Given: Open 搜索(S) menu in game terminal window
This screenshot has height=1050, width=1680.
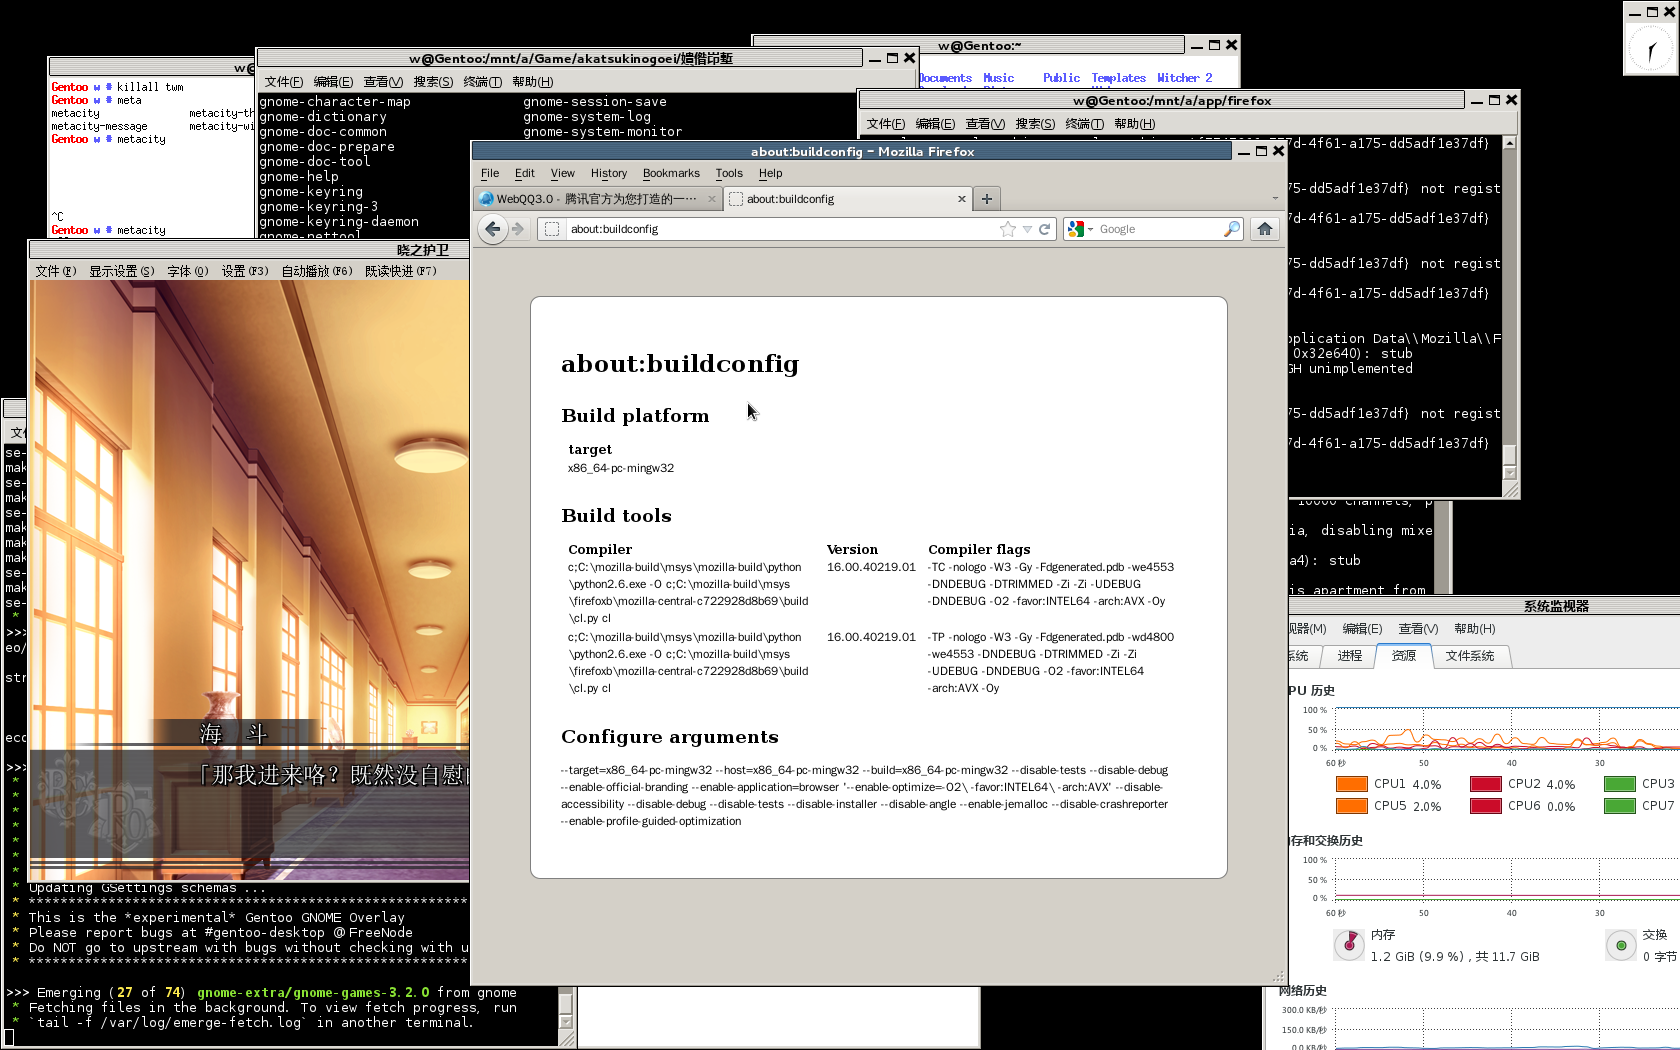Looking at the screenshot, I should pos(433,82).
